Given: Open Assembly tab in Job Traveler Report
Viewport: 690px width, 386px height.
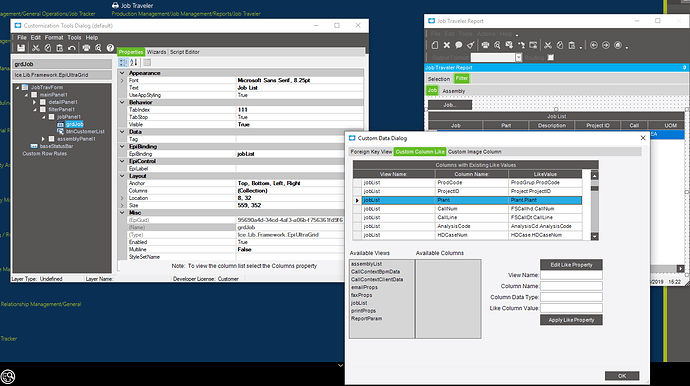Looking at the screenshot, I should [453, 91].
